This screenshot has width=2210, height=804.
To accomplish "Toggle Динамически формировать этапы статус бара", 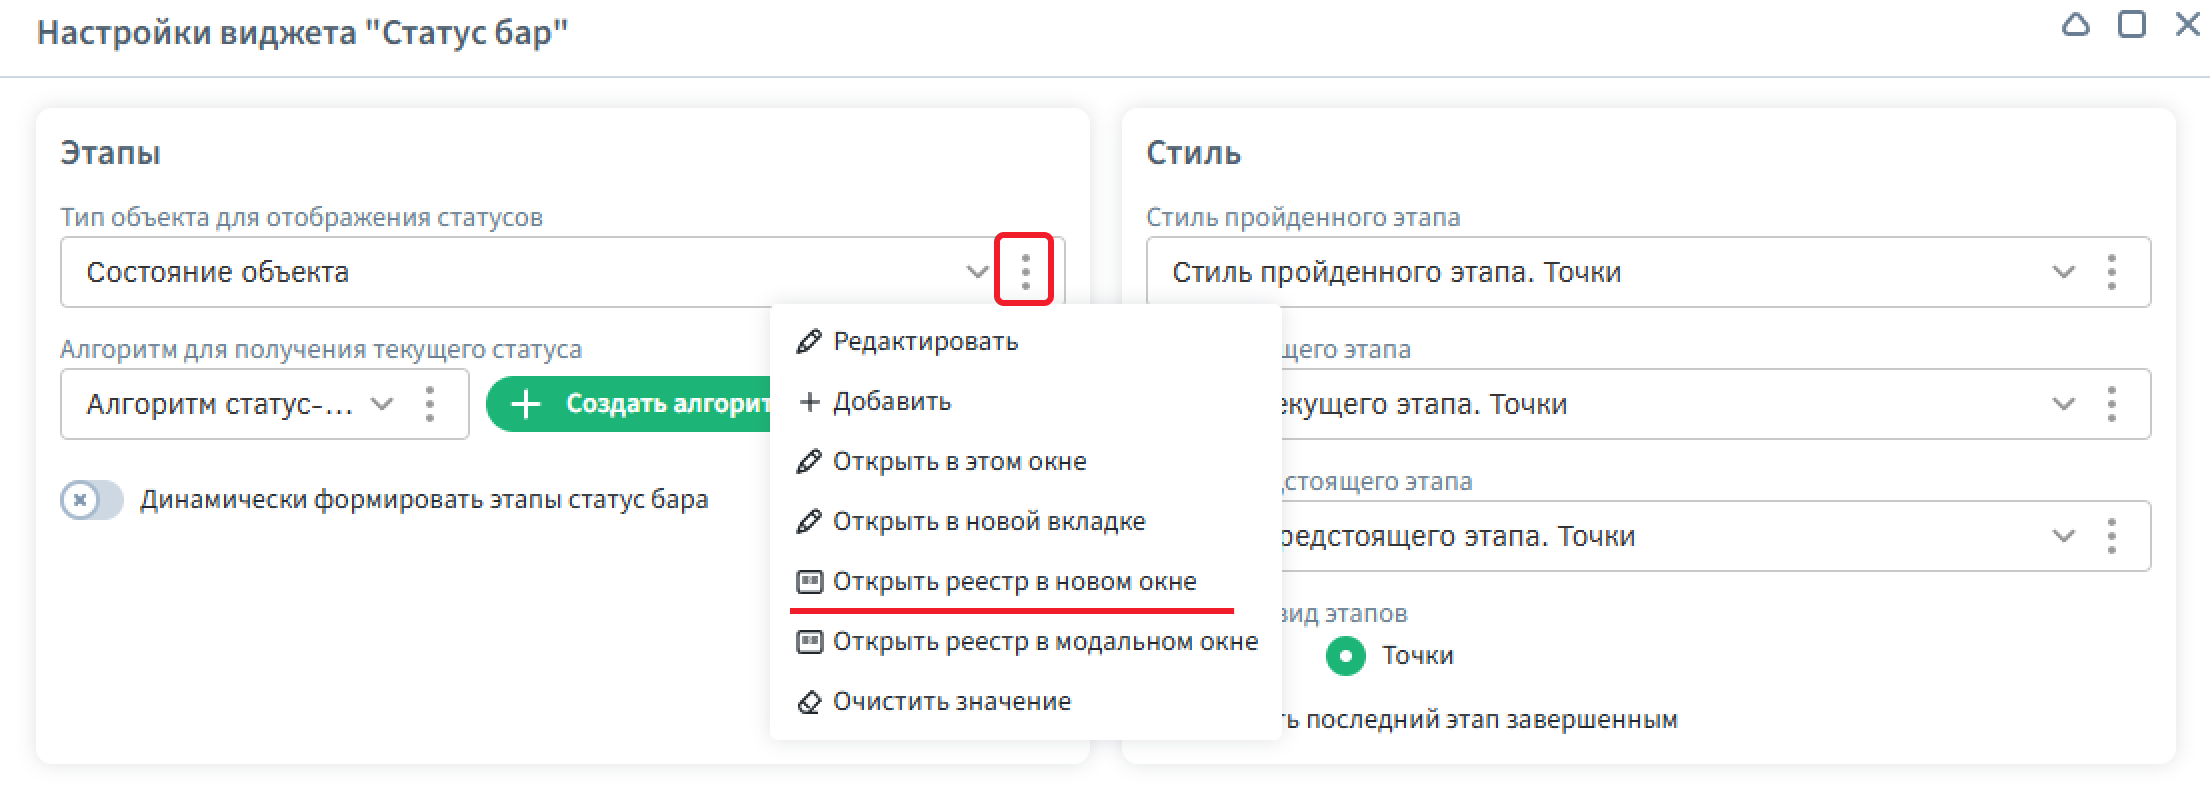I will click(x=91, y=500).
